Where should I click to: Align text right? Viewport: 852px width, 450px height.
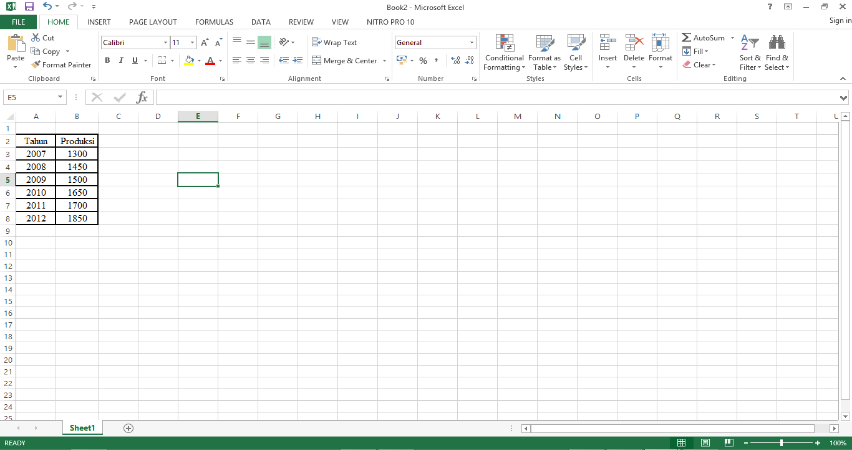point(264,60)
